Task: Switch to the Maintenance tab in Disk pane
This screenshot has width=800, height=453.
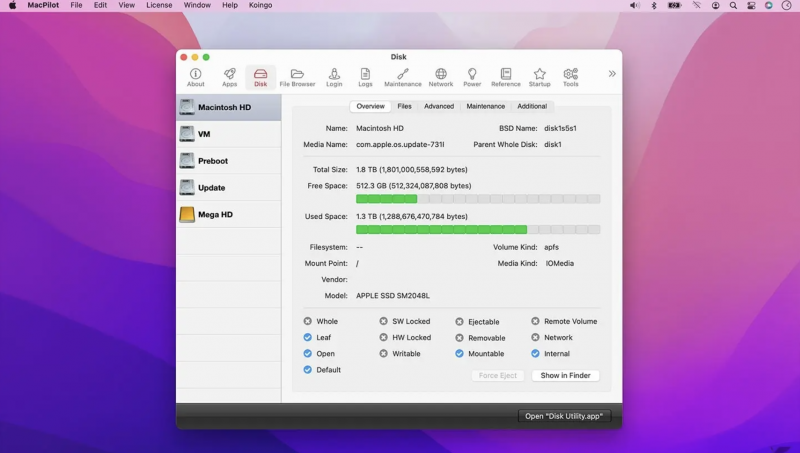Action: pyautogui.click(x=486, y=106)
